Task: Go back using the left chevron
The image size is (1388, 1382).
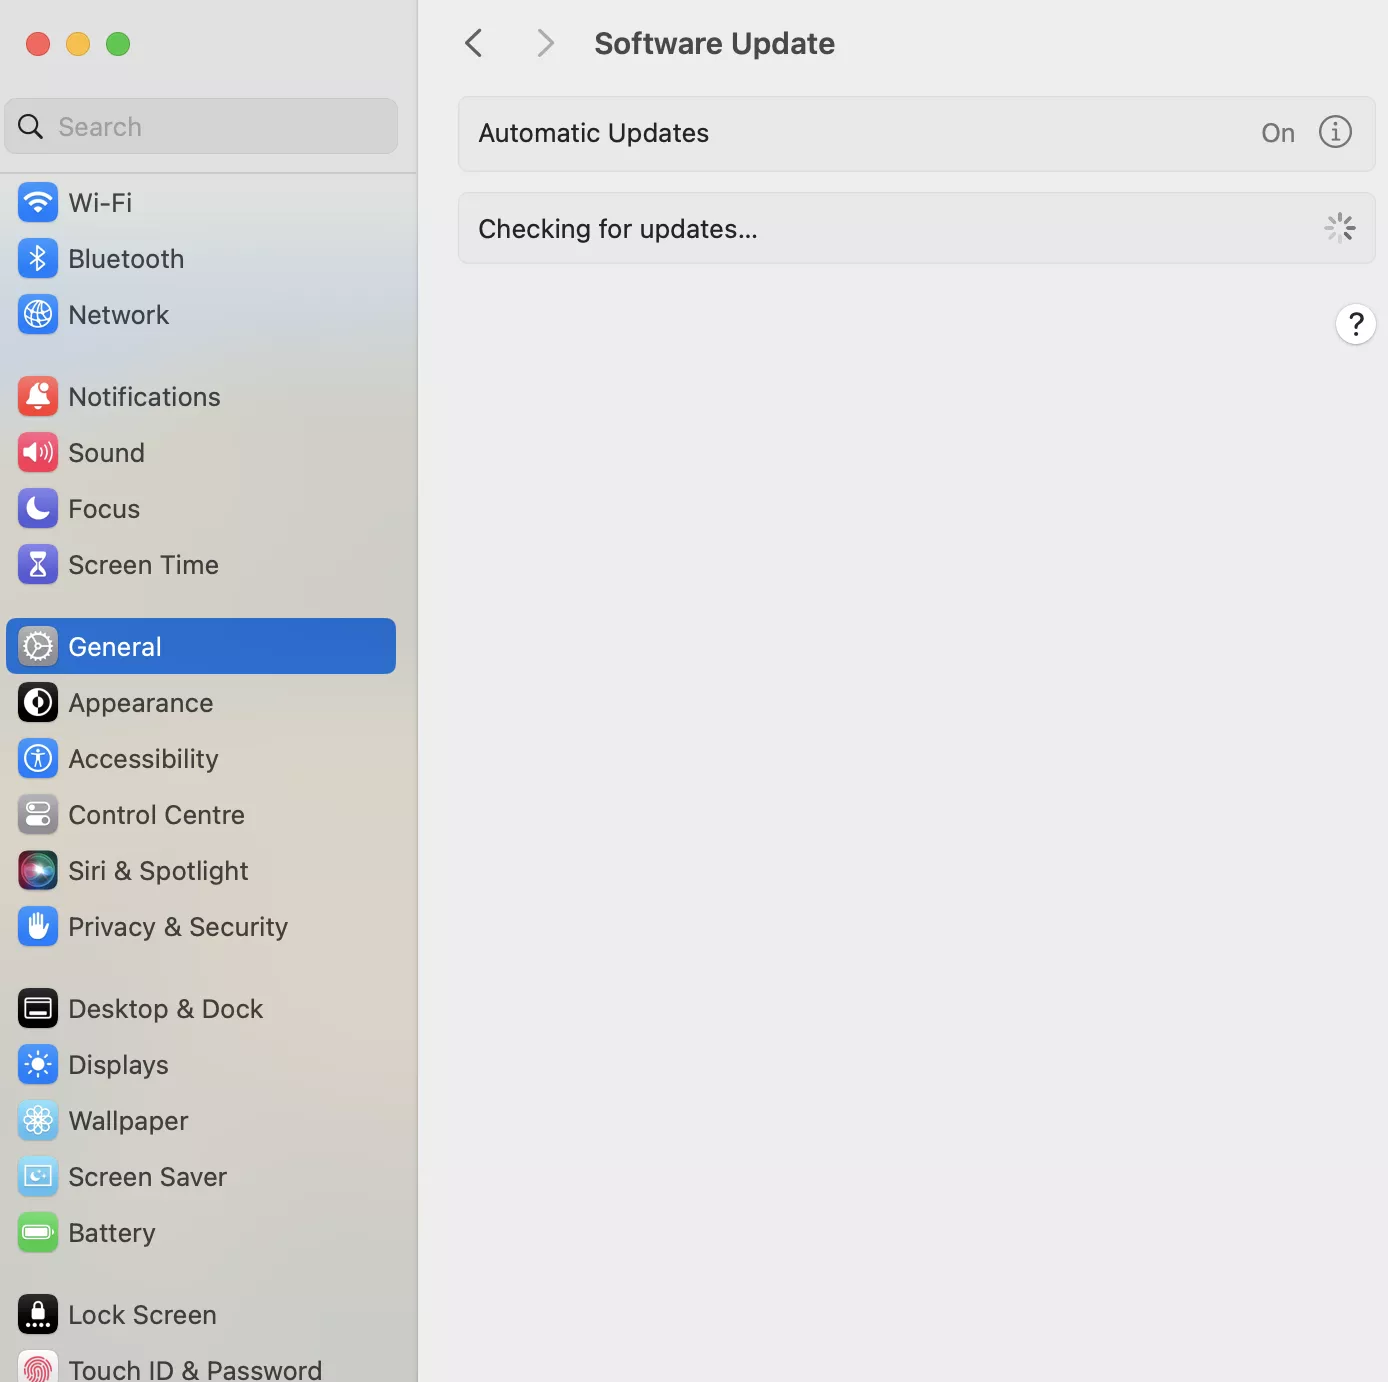Action: (474, 43)
